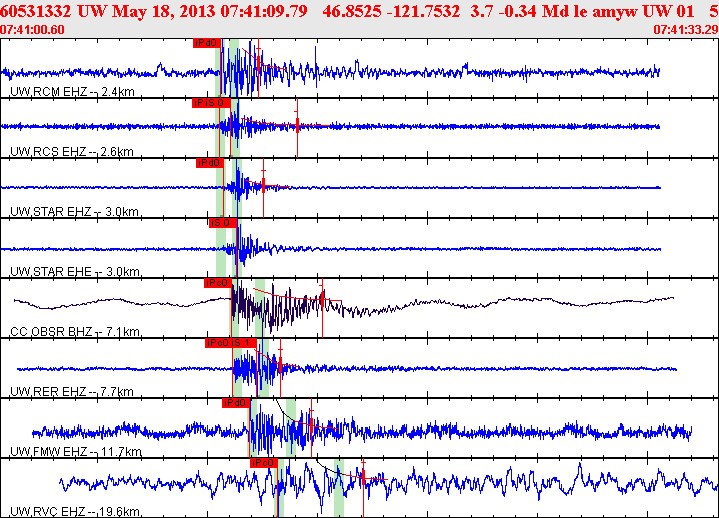Click the start time 07:41:00.60
The width and height of the screenshot is (719, 518).
32,30
